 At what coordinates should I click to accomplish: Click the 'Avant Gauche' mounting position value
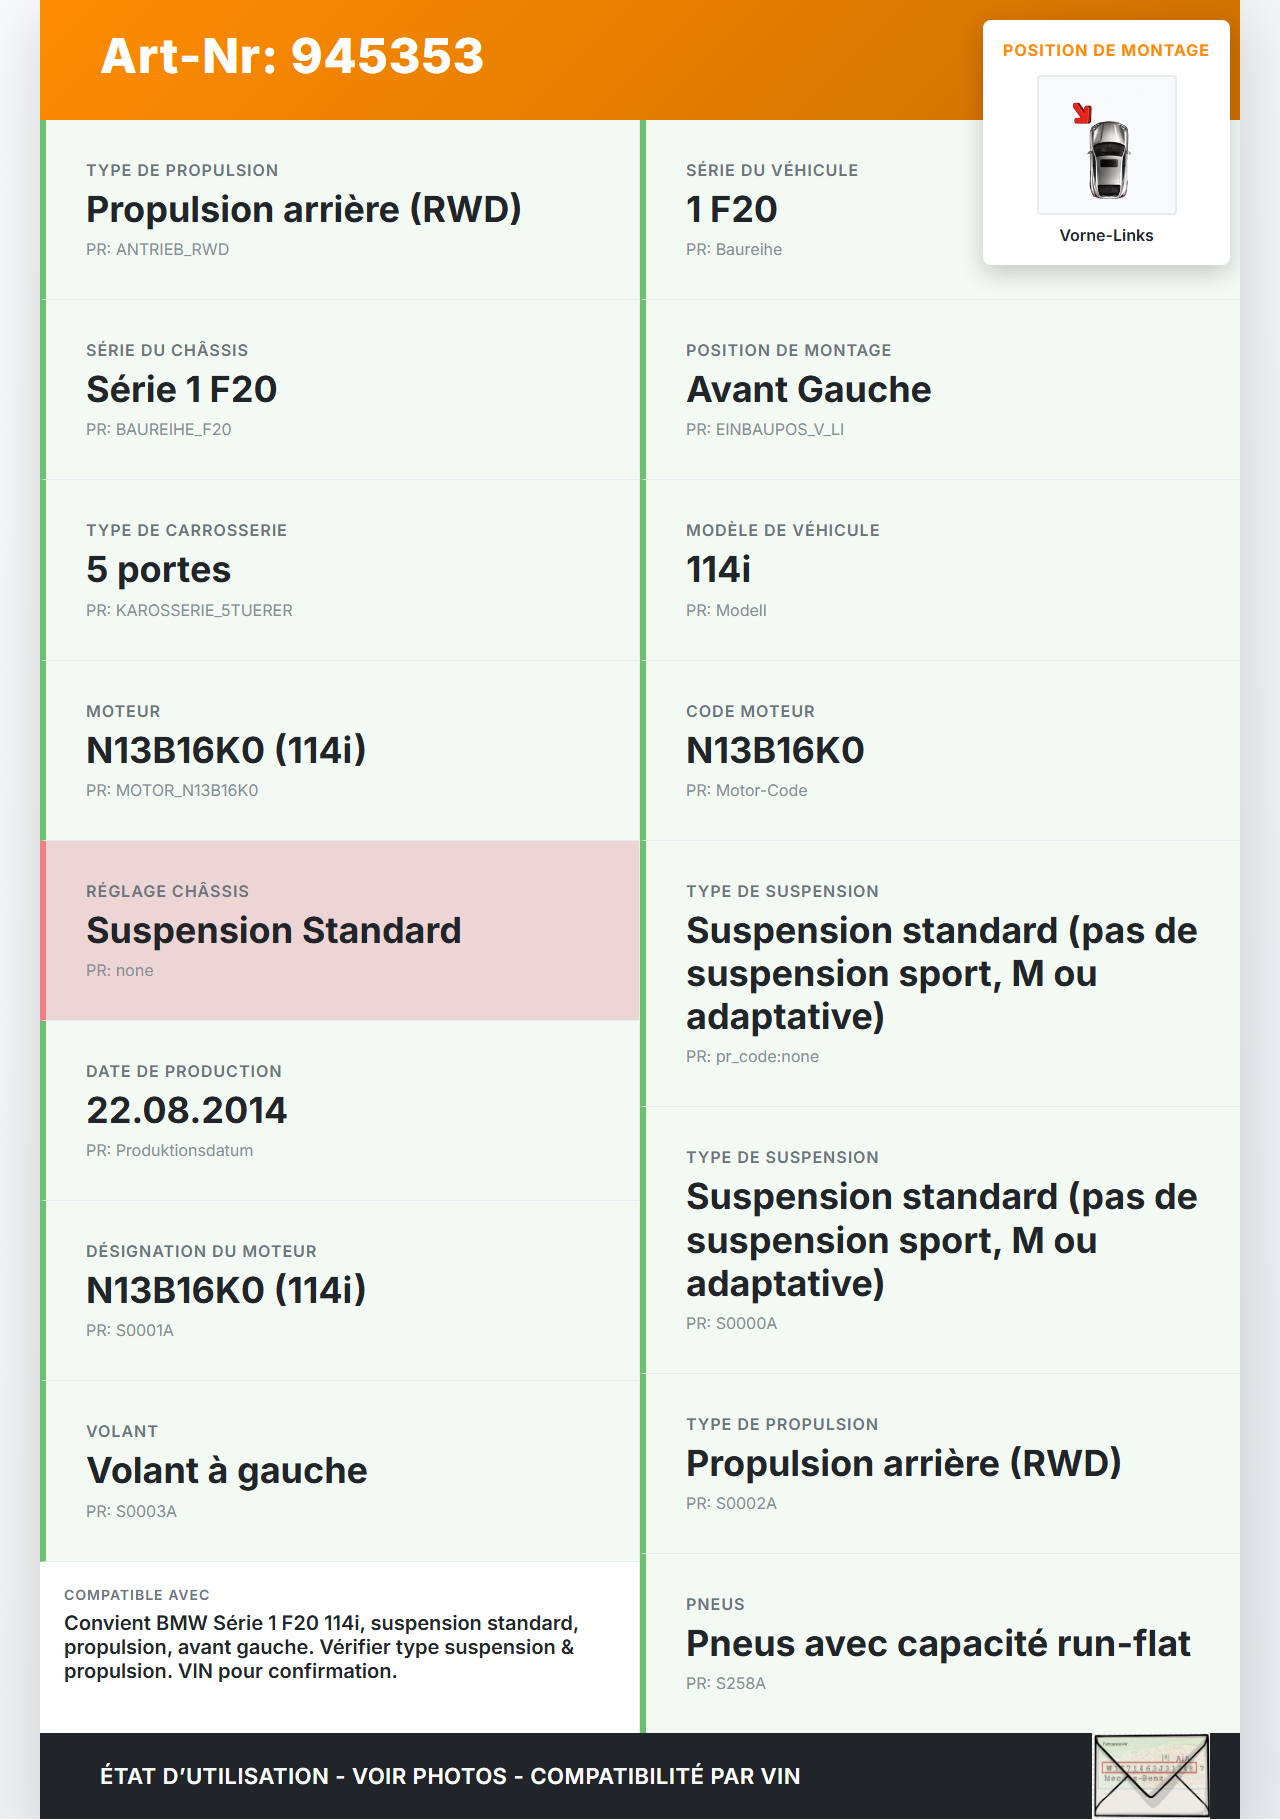coord(808,389)
